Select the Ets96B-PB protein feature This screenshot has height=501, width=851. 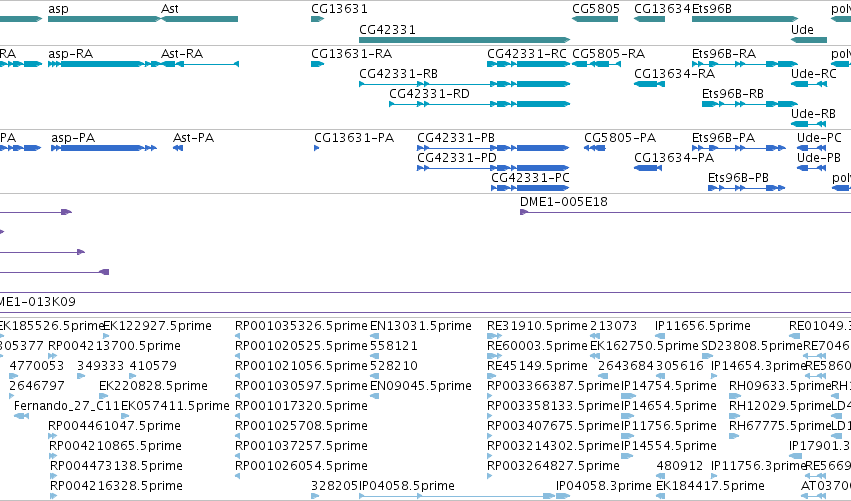tap(746, 188)
